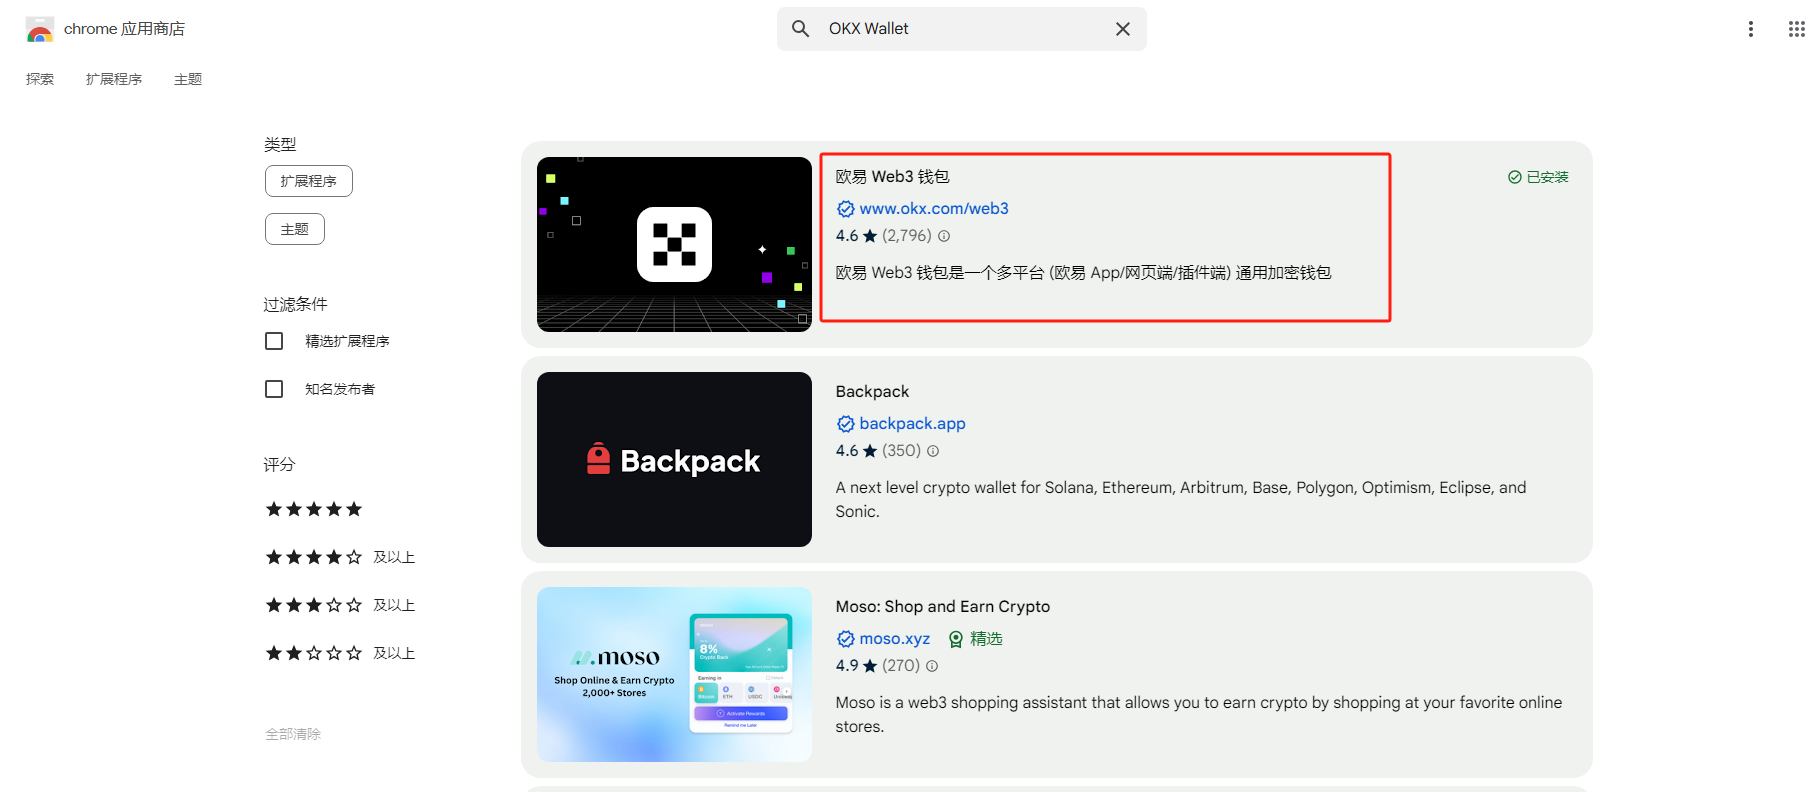
Task: Open the 欧易 Web3 钱包 title
Action: coord(892,177)
